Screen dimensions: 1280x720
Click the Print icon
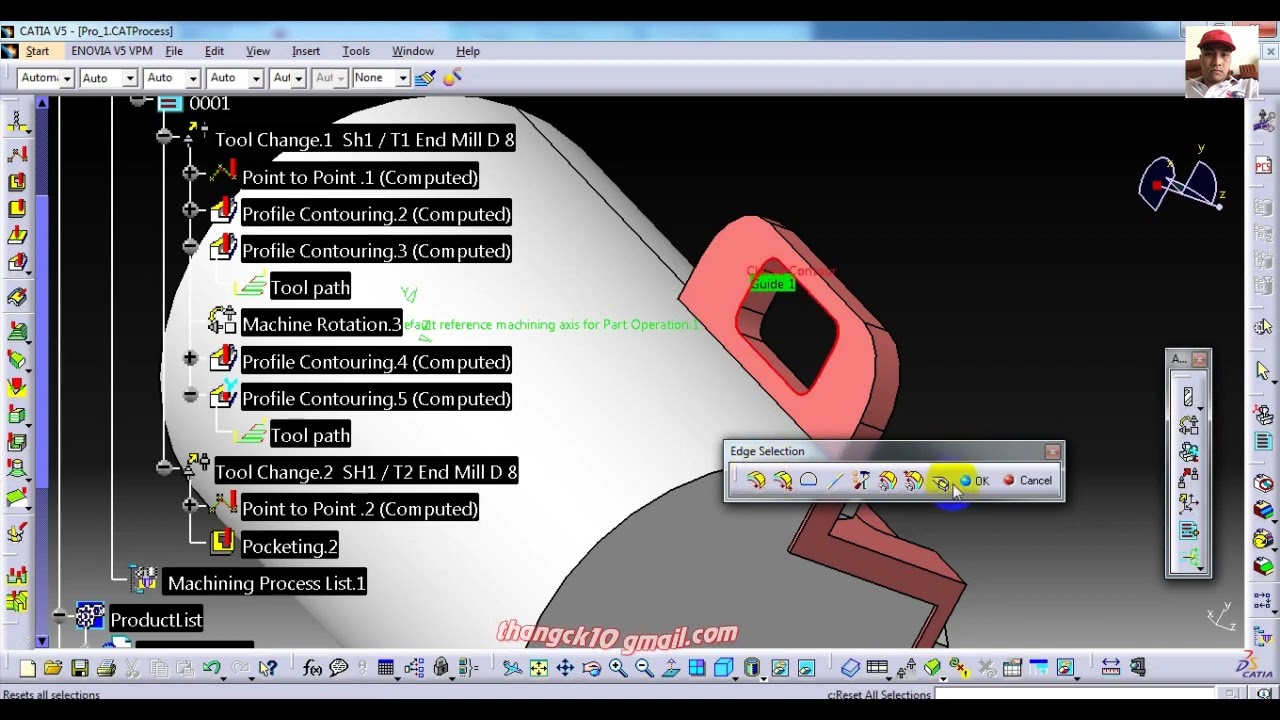(106, 668)
